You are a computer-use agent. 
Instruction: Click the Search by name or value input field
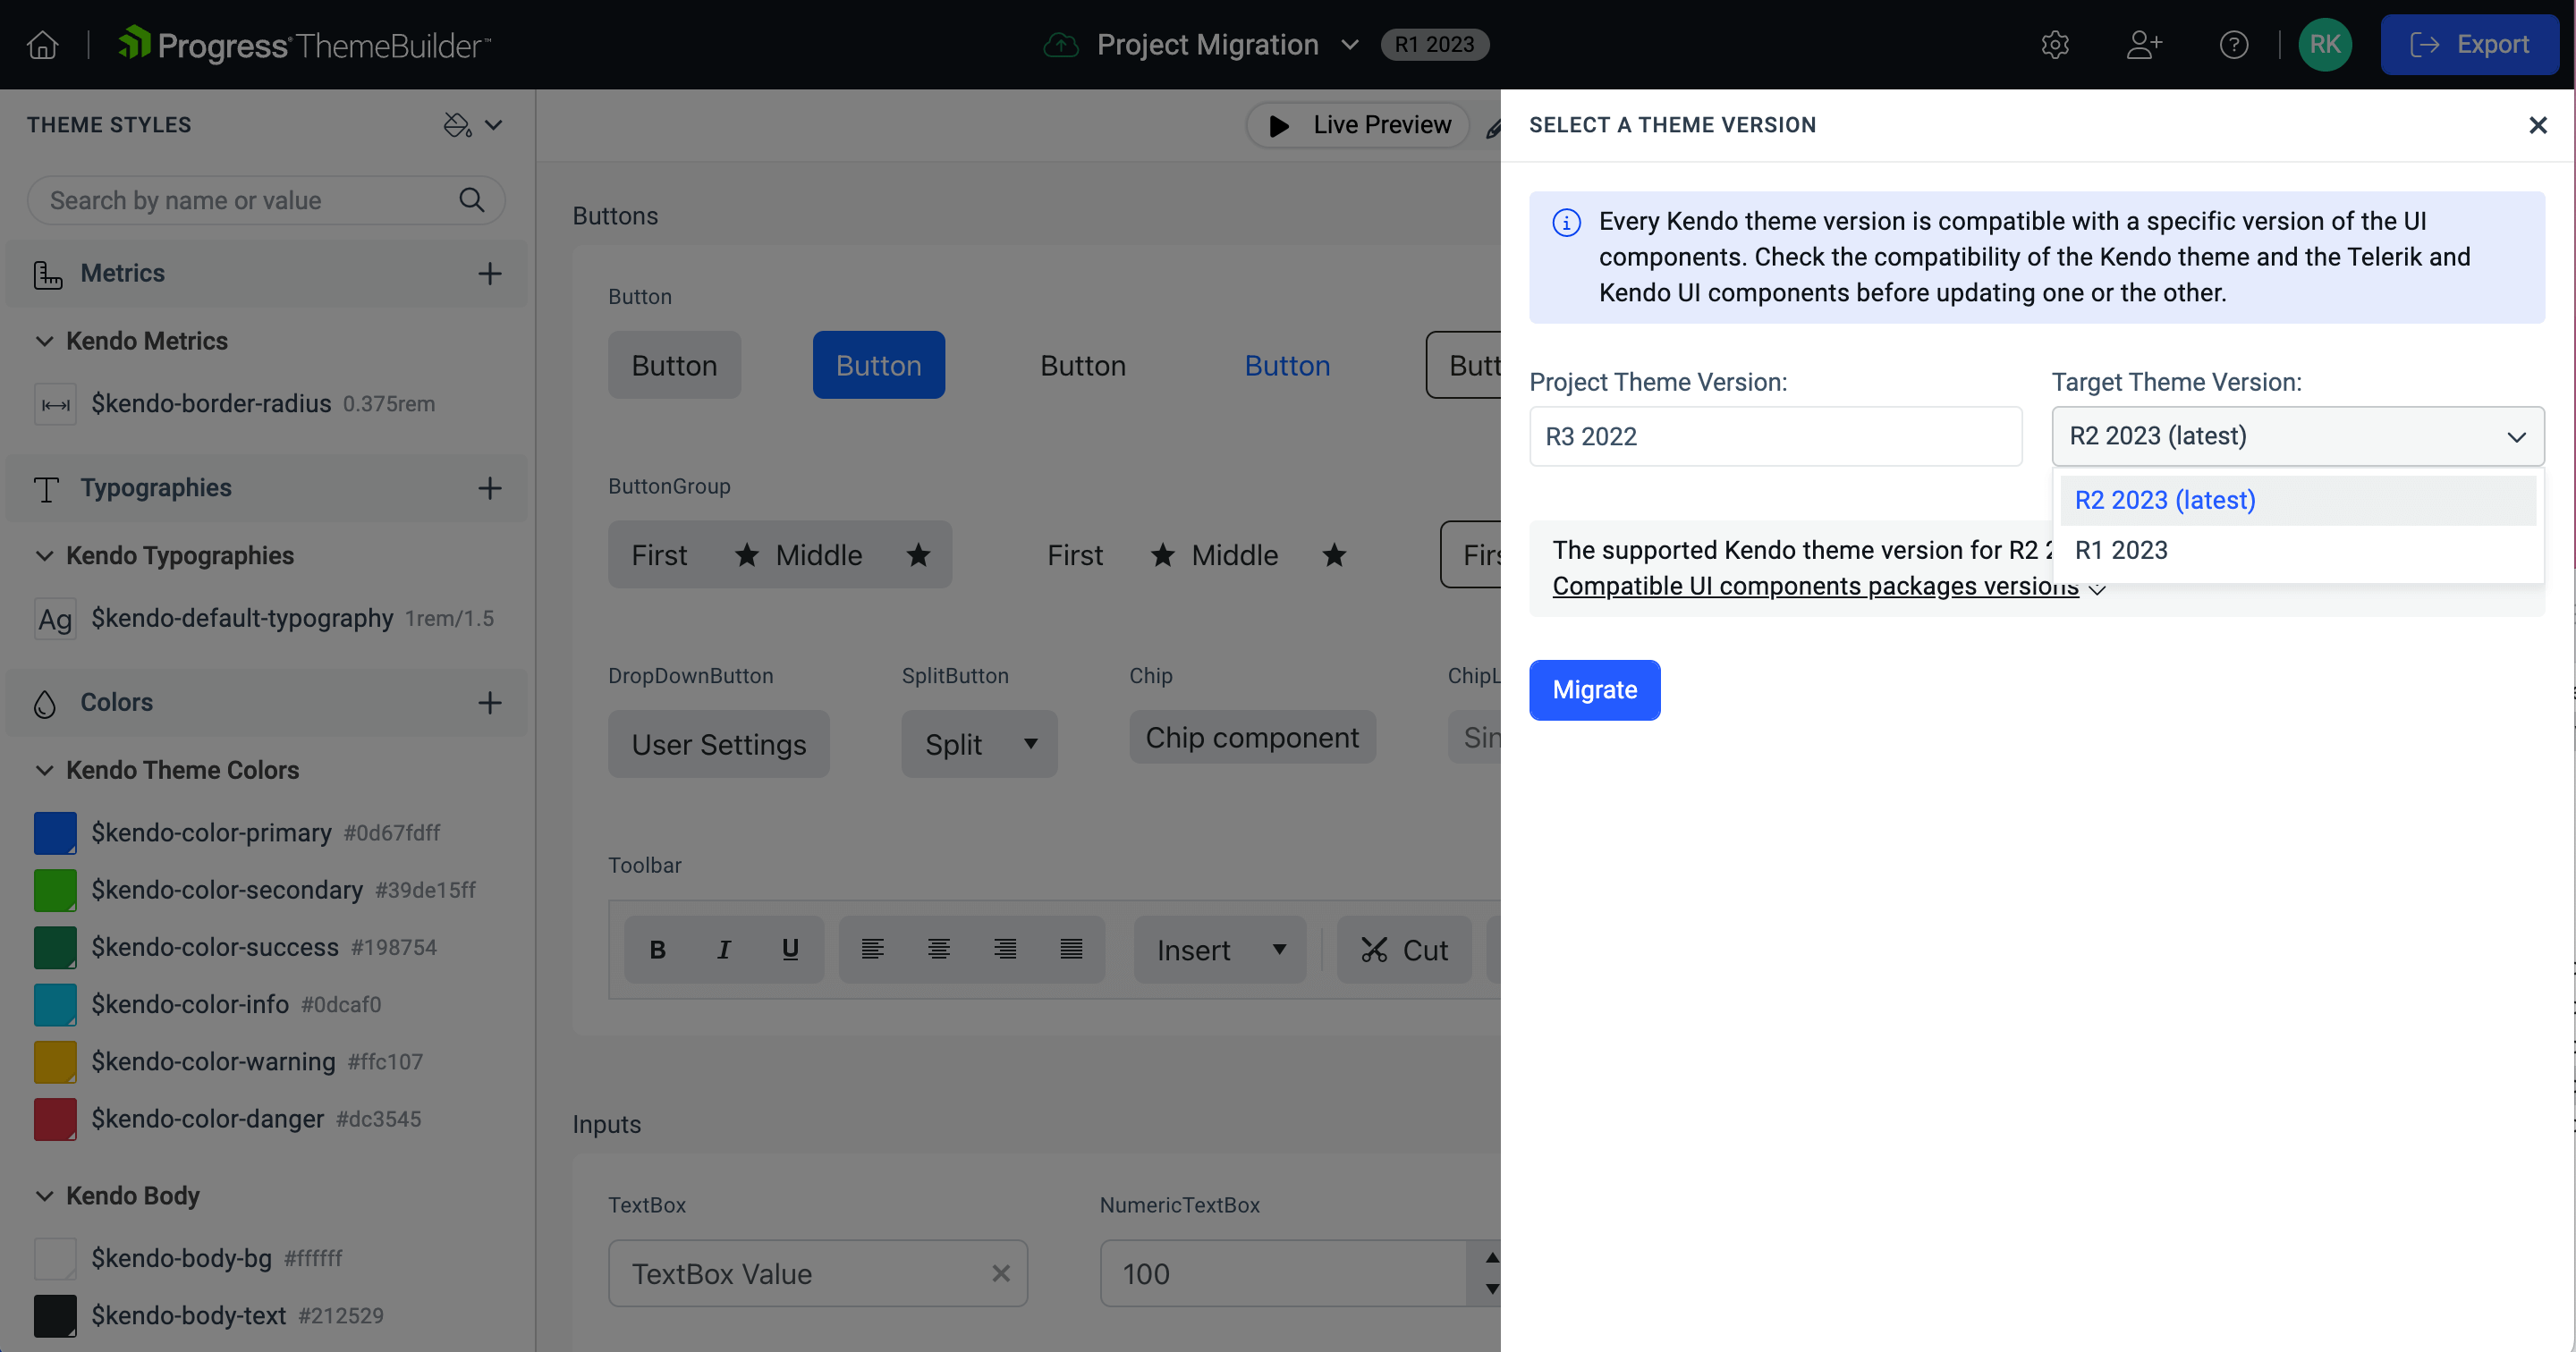(266, 199)
